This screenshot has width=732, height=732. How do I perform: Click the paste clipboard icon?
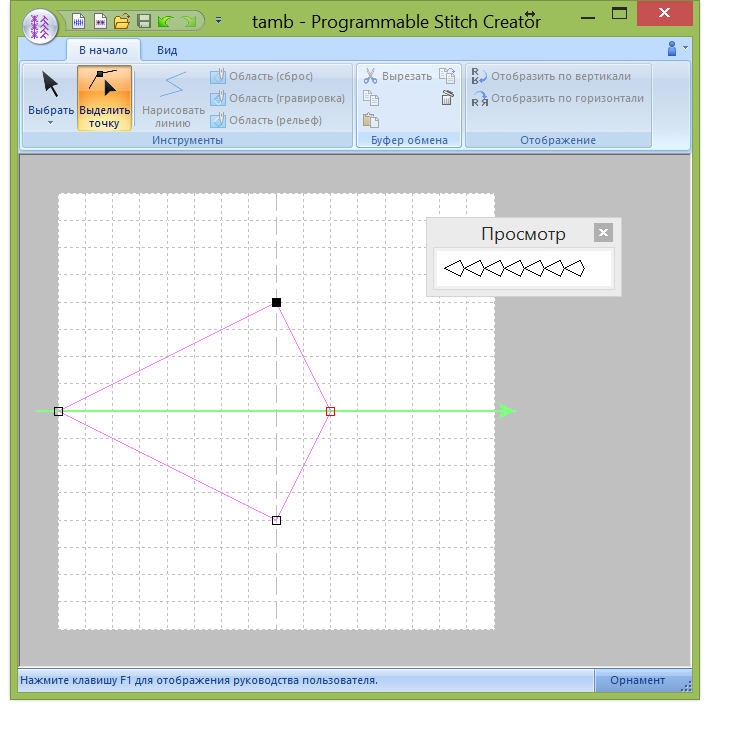click(x=371, y=120)
